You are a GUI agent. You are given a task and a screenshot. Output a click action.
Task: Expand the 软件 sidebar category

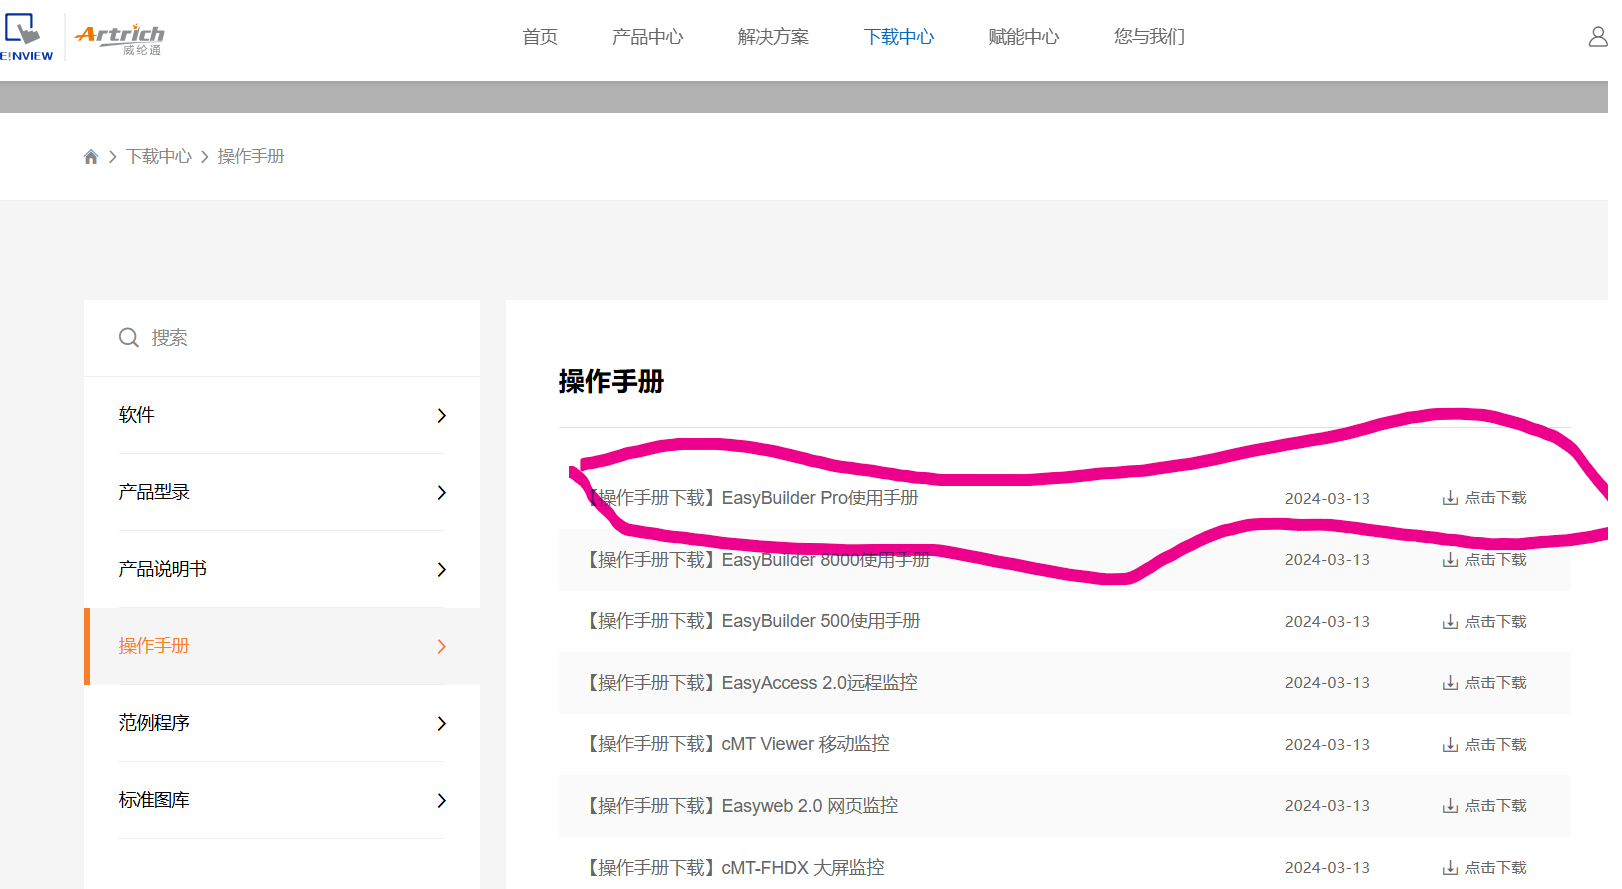point(441,416)
